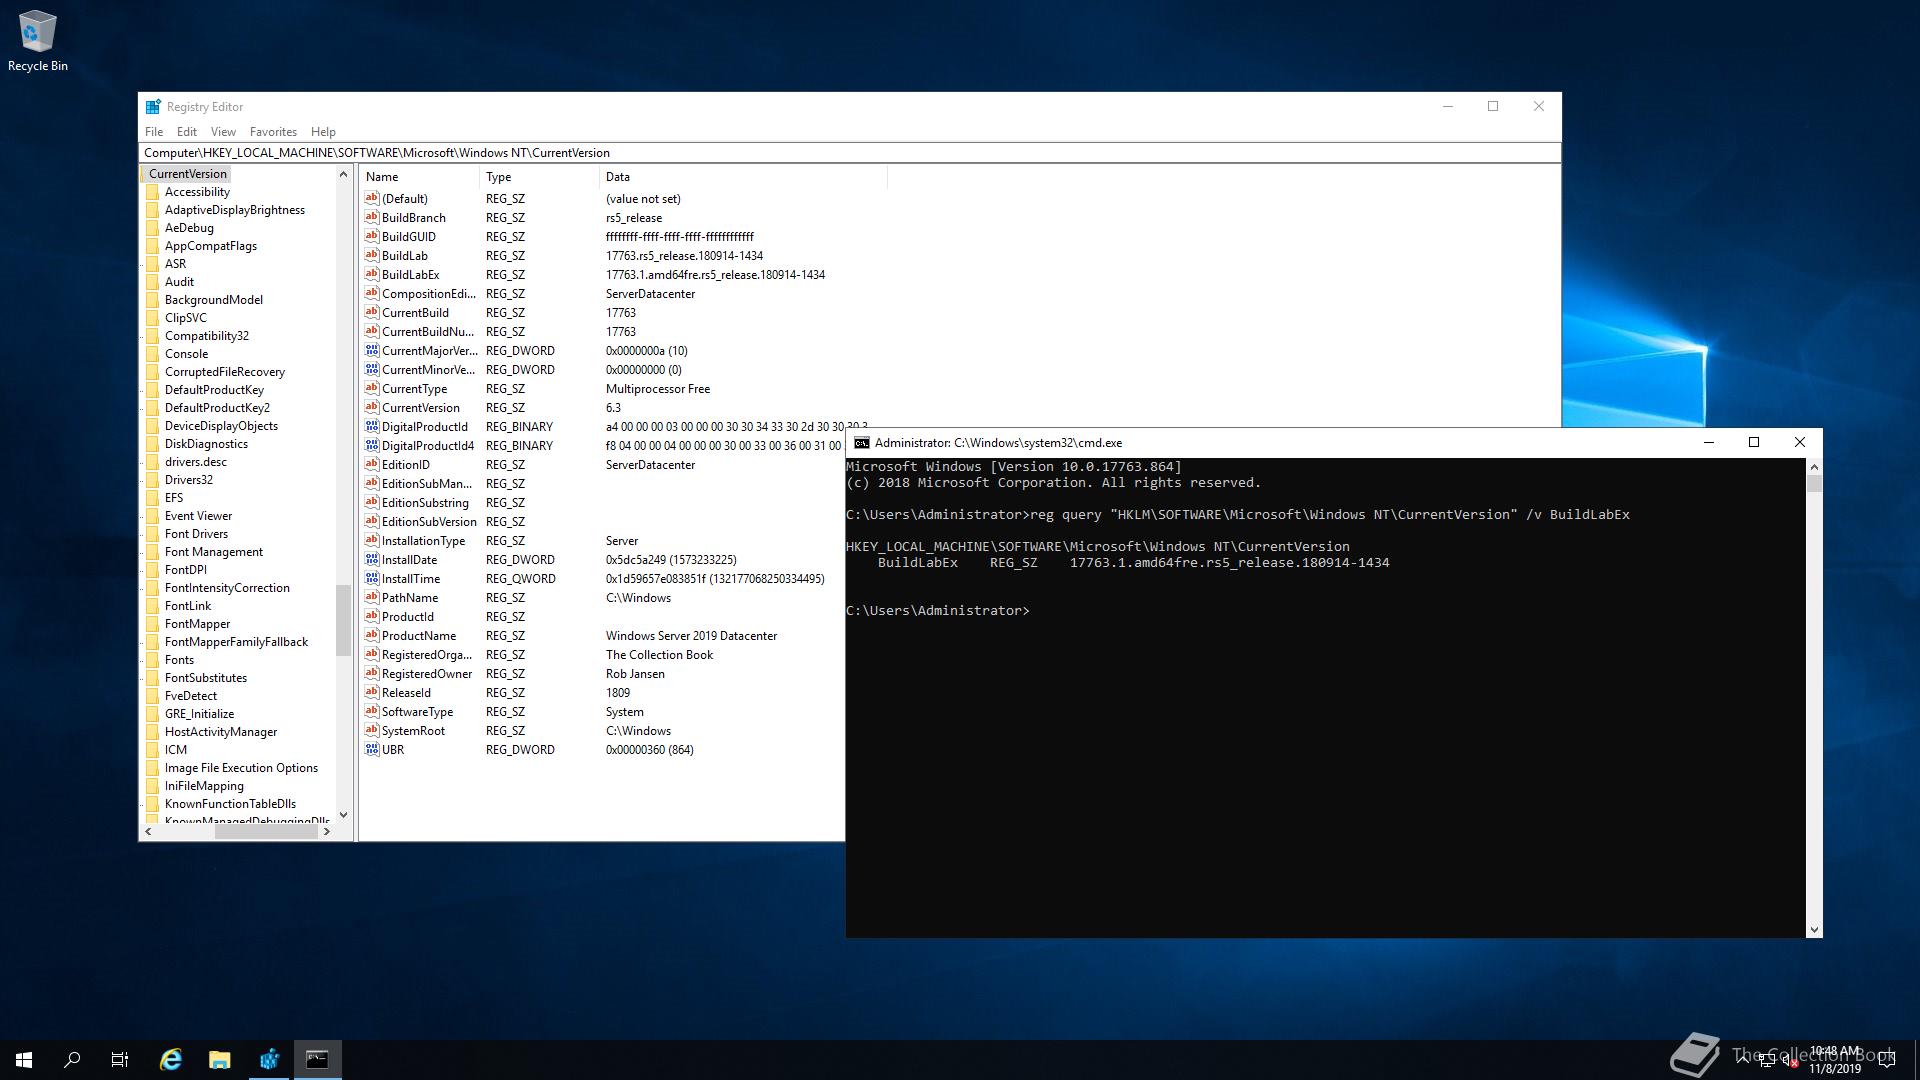Screen dimensions: 1920x1080
Task: Click the taskbar clock and date
Action: point(1835,1060)
